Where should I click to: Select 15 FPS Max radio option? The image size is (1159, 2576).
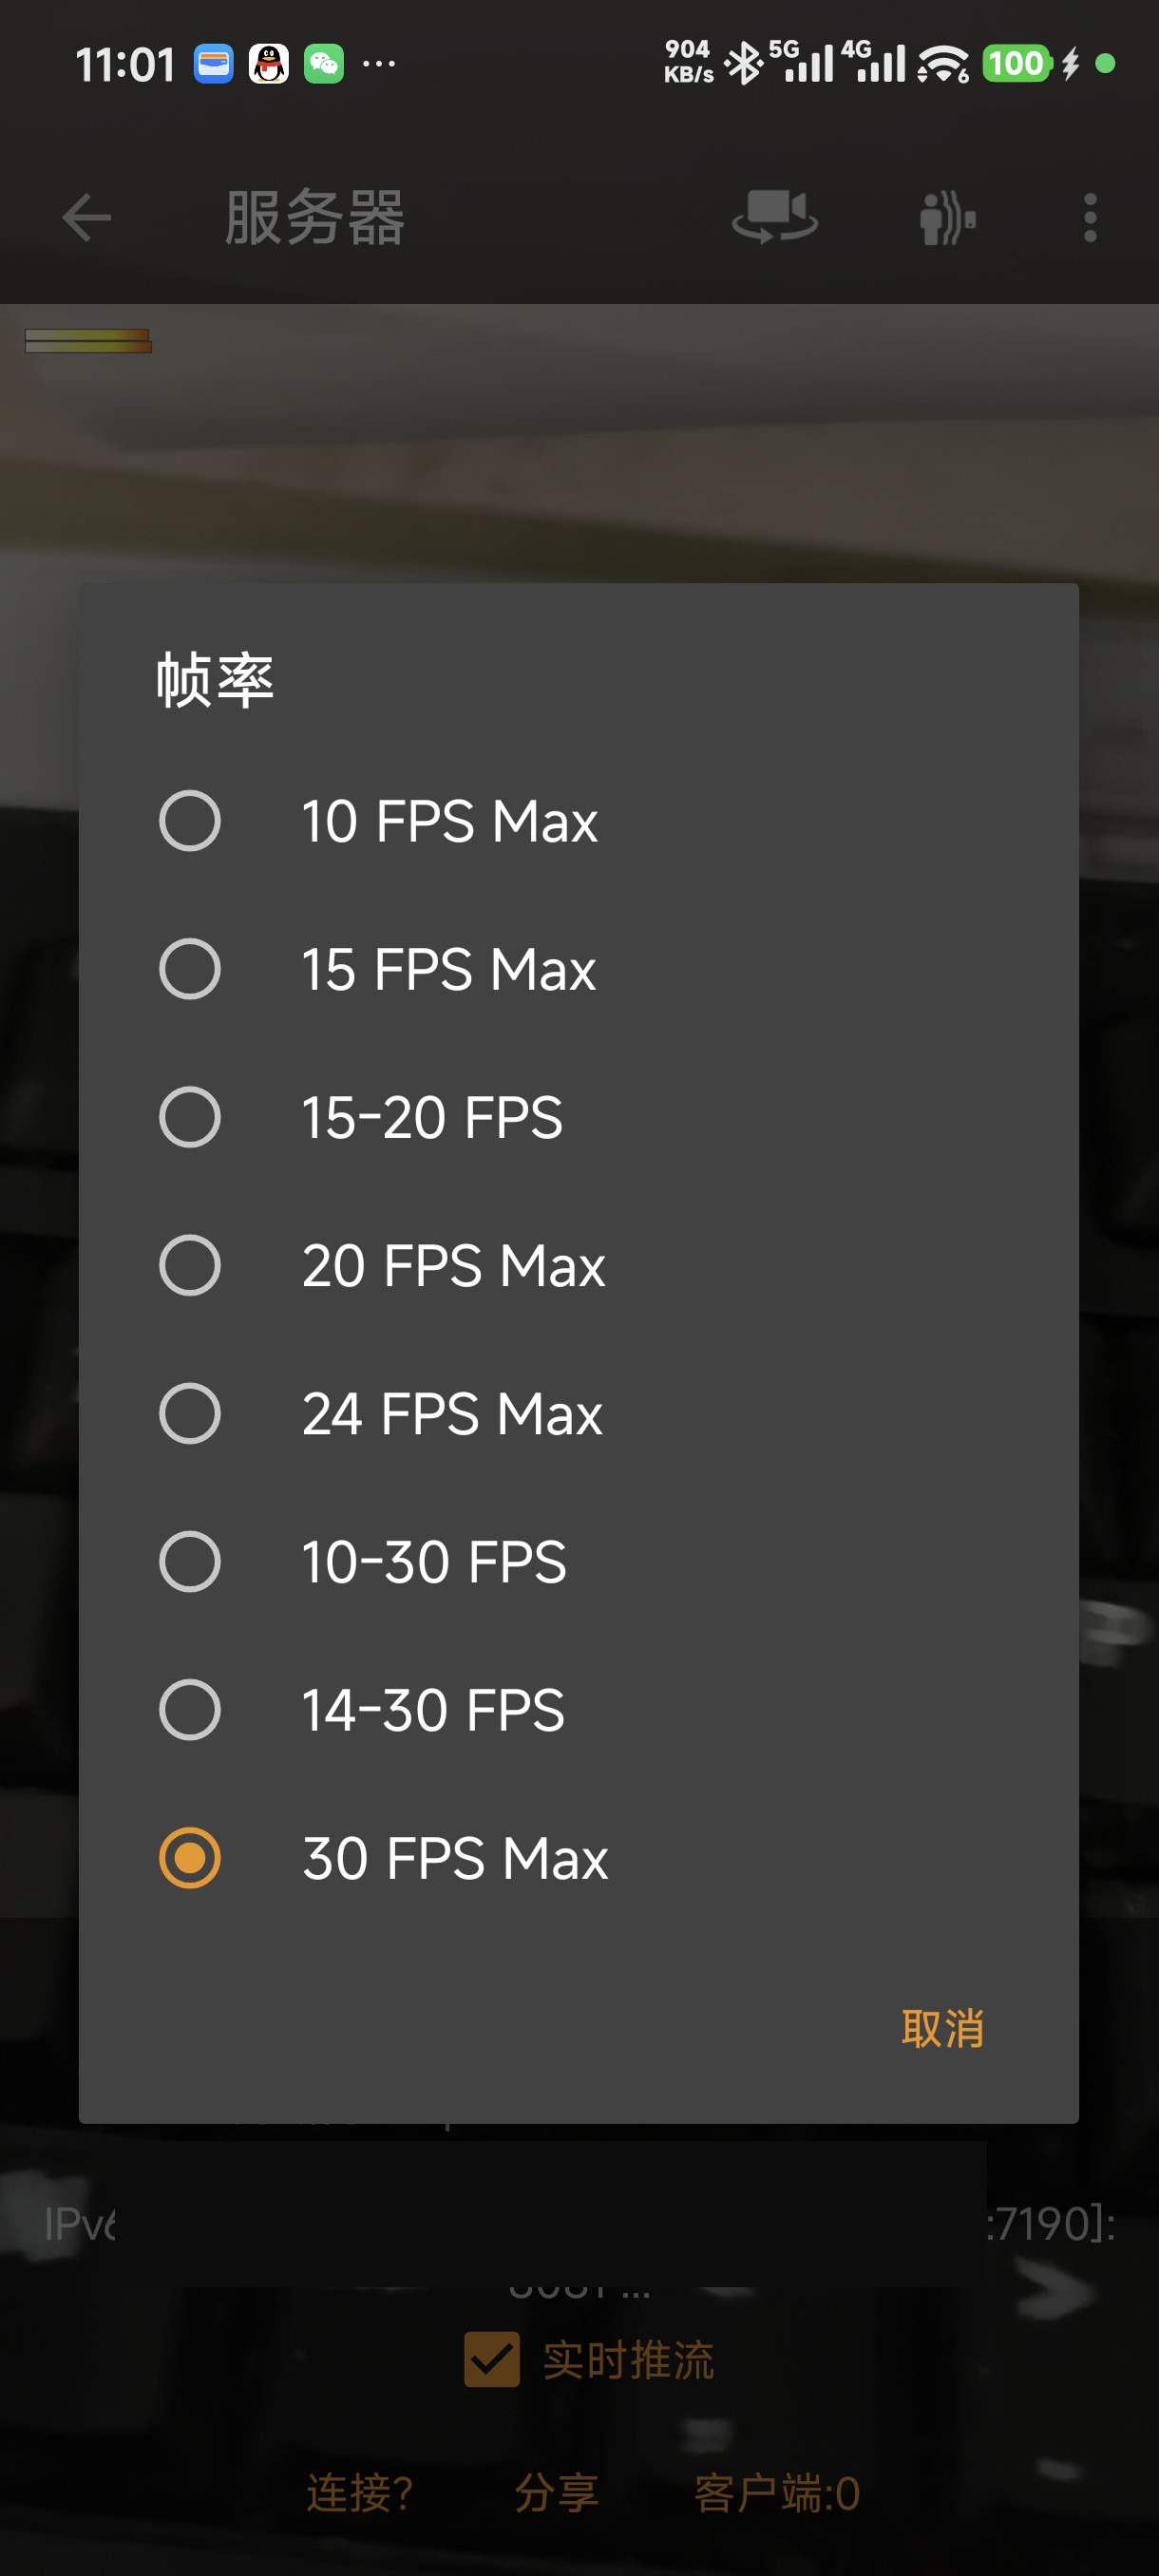(x=190, y=969)
